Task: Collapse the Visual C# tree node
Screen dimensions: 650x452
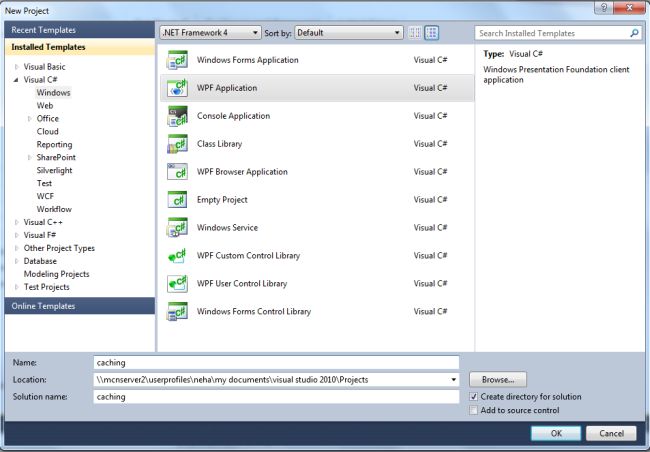Action: 16,80
